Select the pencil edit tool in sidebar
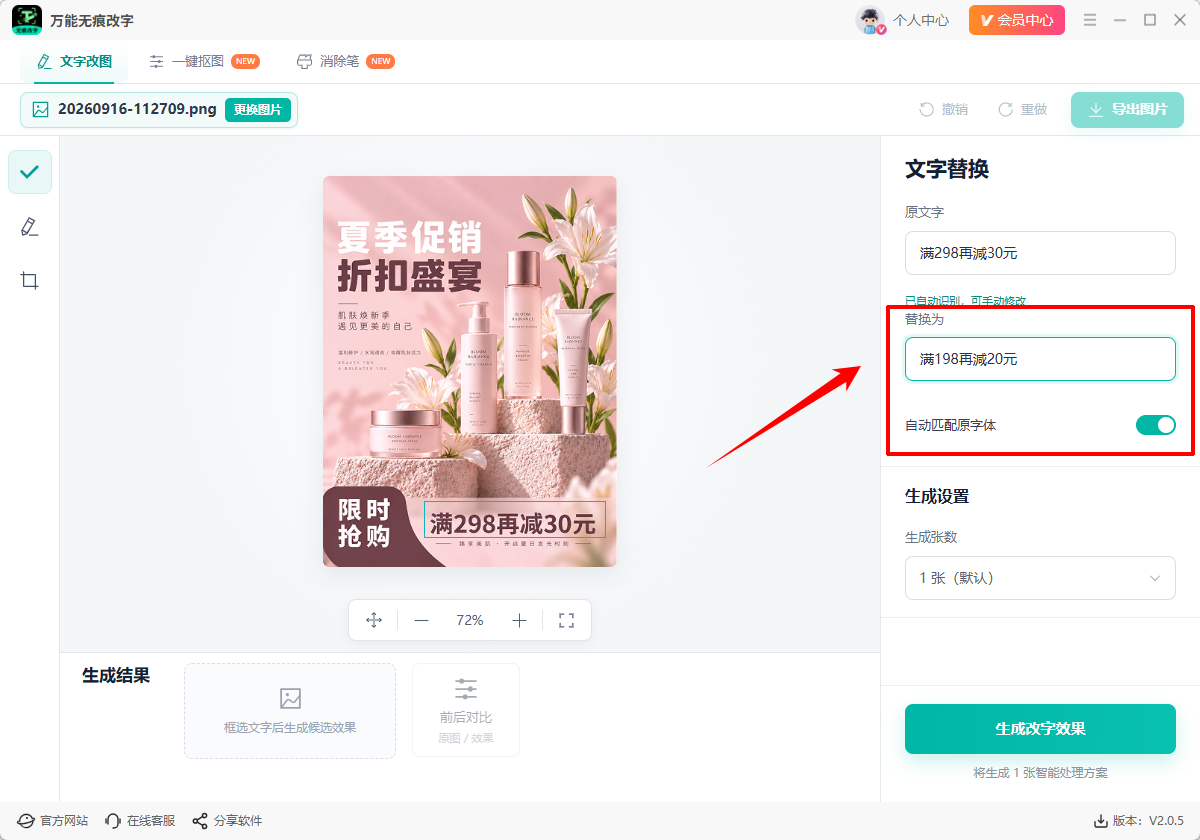The image size is (1200, 840). point(30,227)
